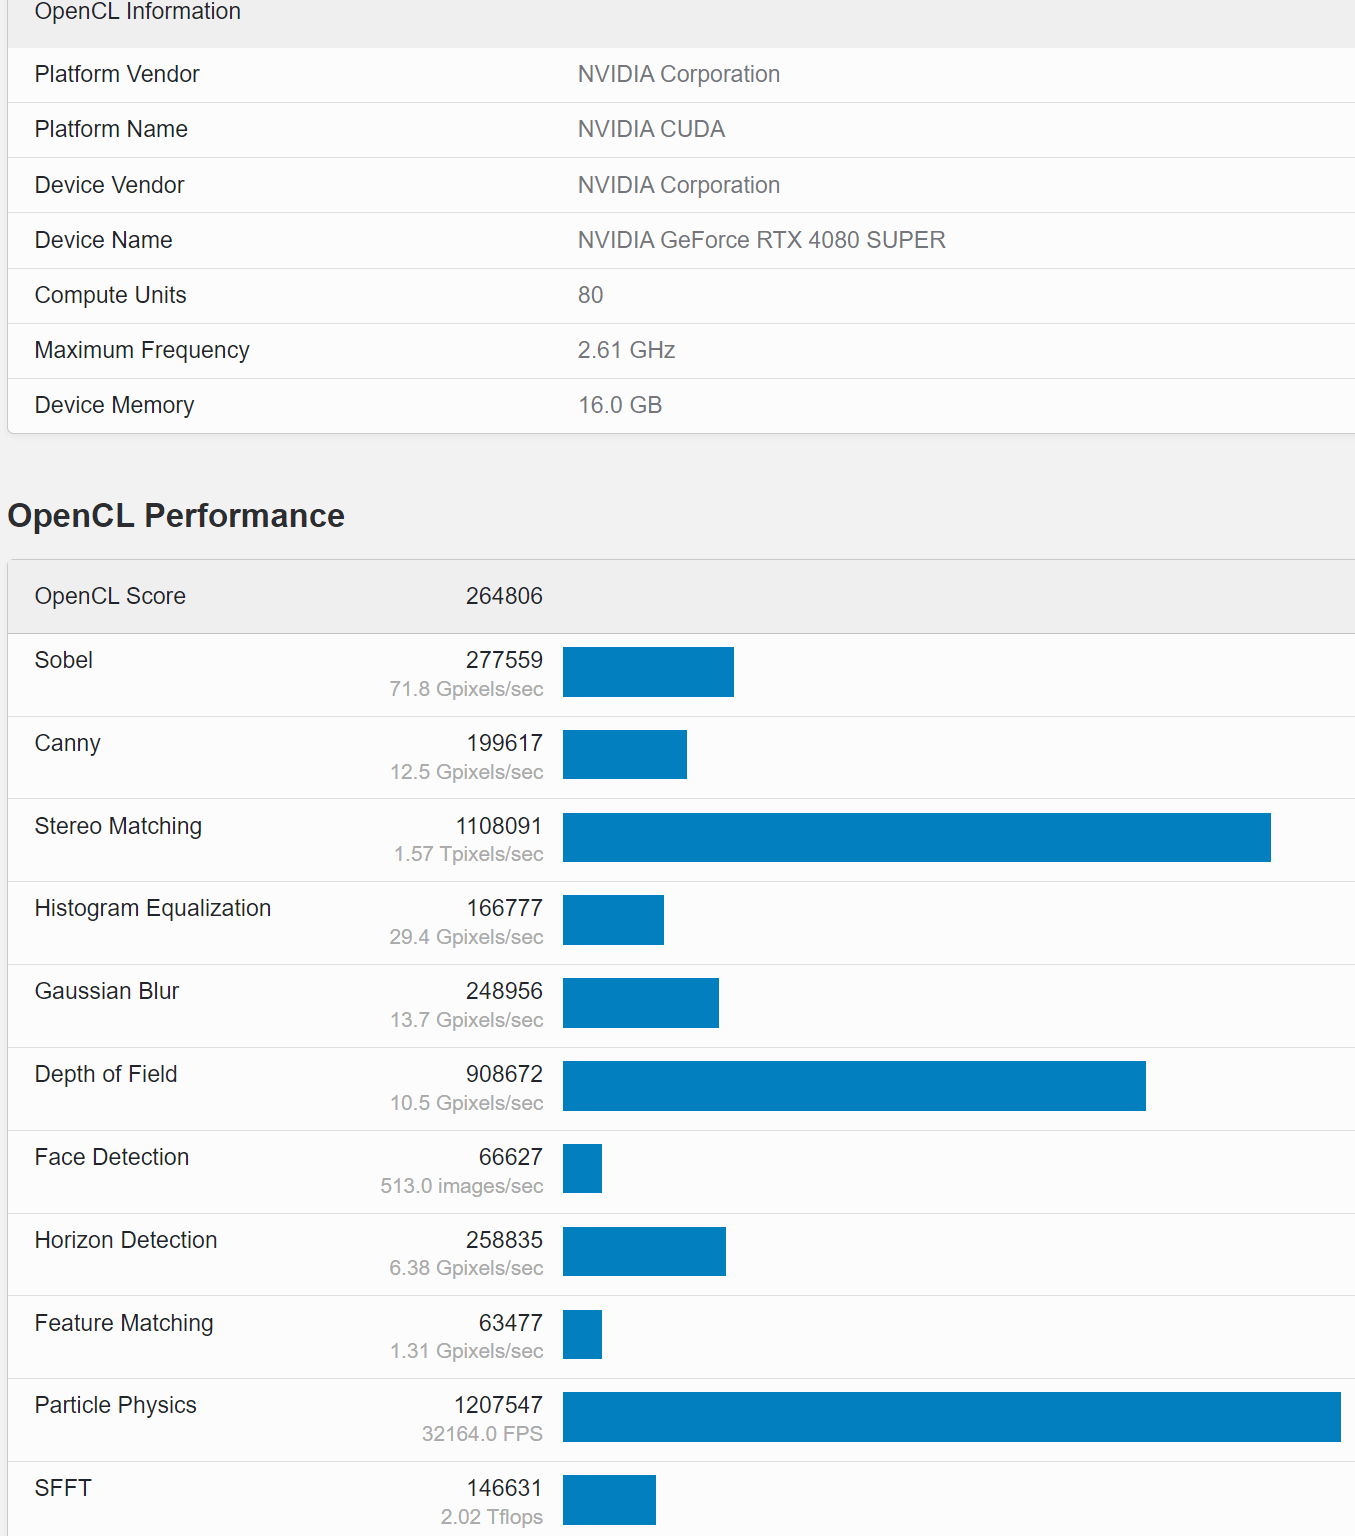
Task: Click the Feature Matching label
Action: click(x=124, y=1323)
